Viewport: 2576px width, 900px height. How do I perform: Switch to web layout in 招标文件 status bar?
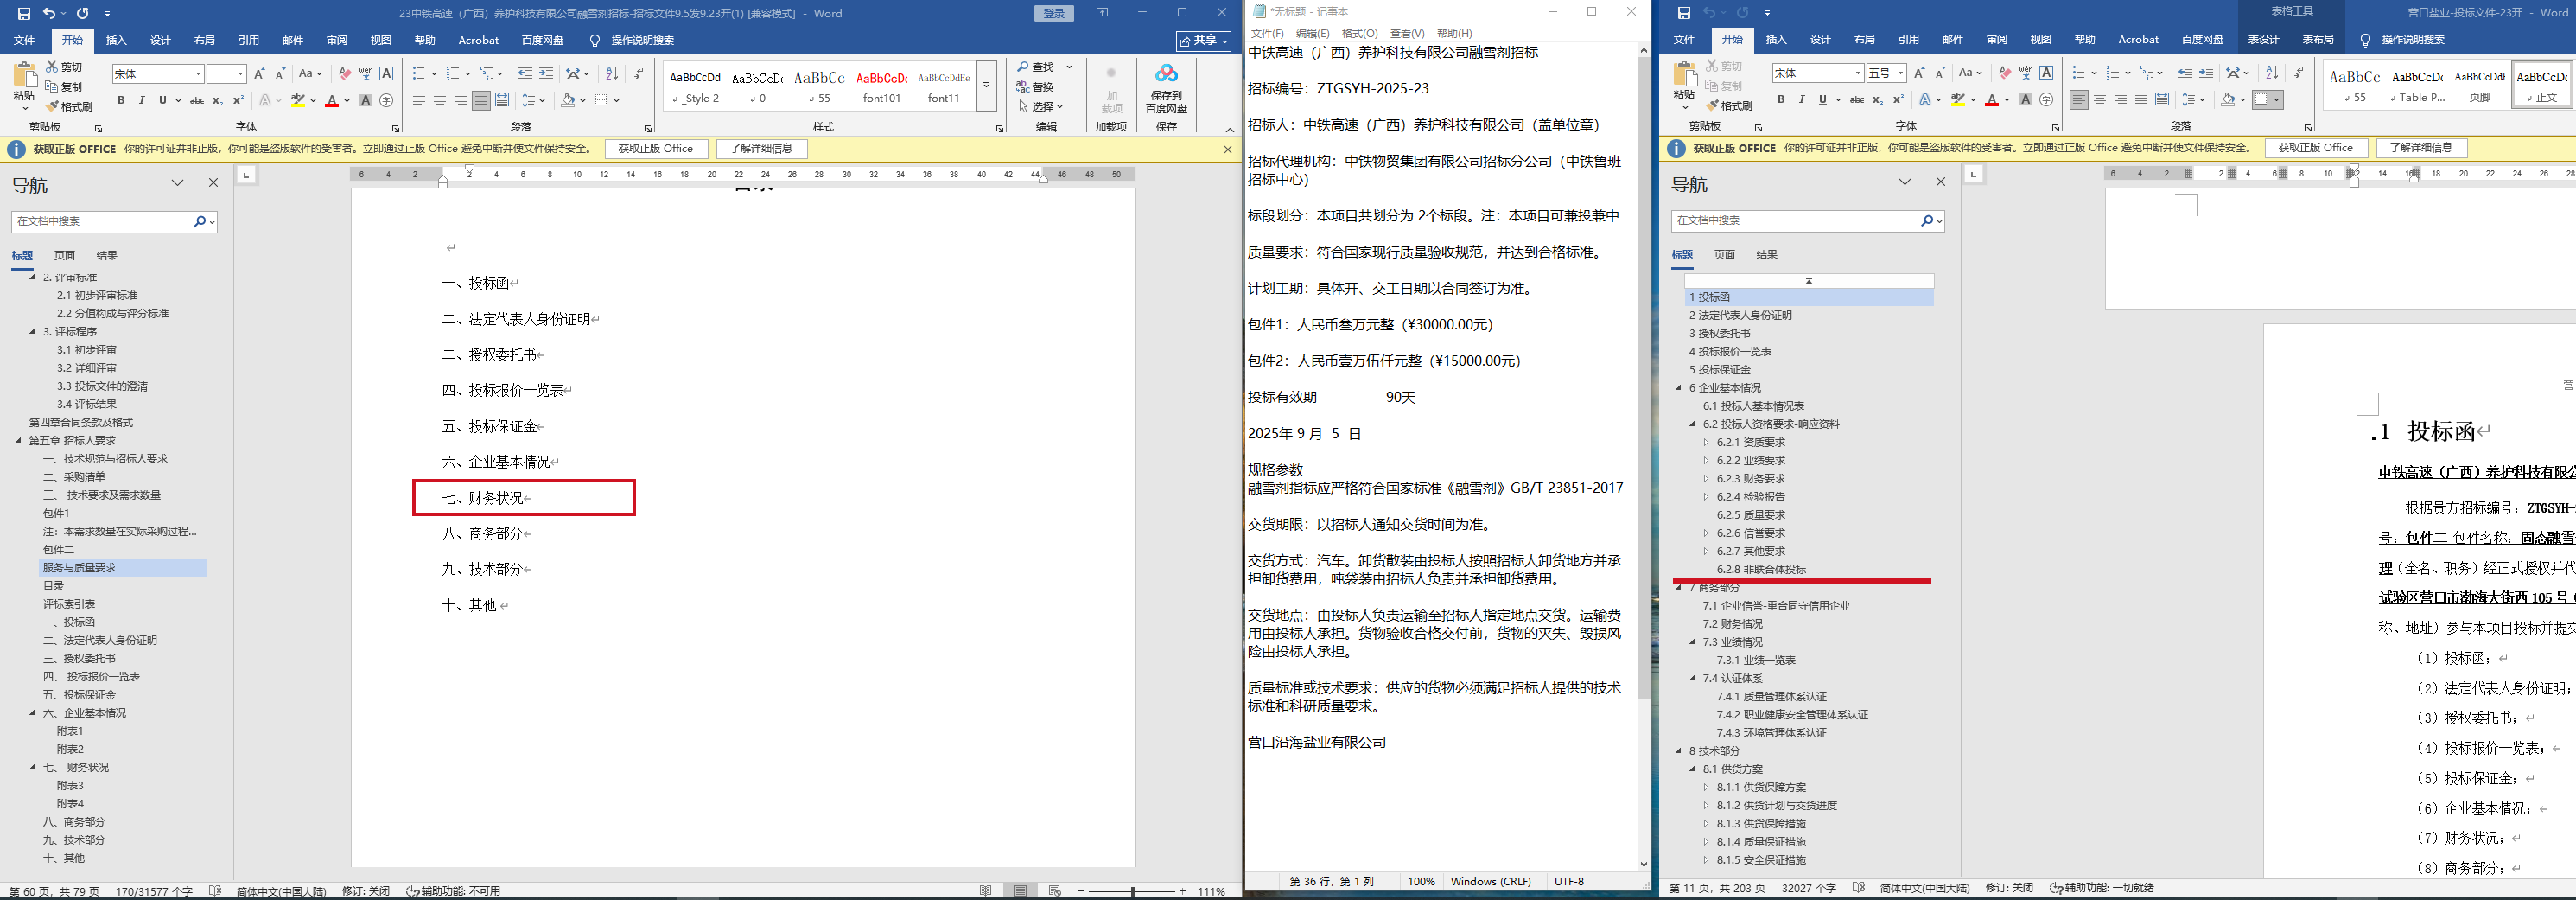click(x=1055, y=891)
